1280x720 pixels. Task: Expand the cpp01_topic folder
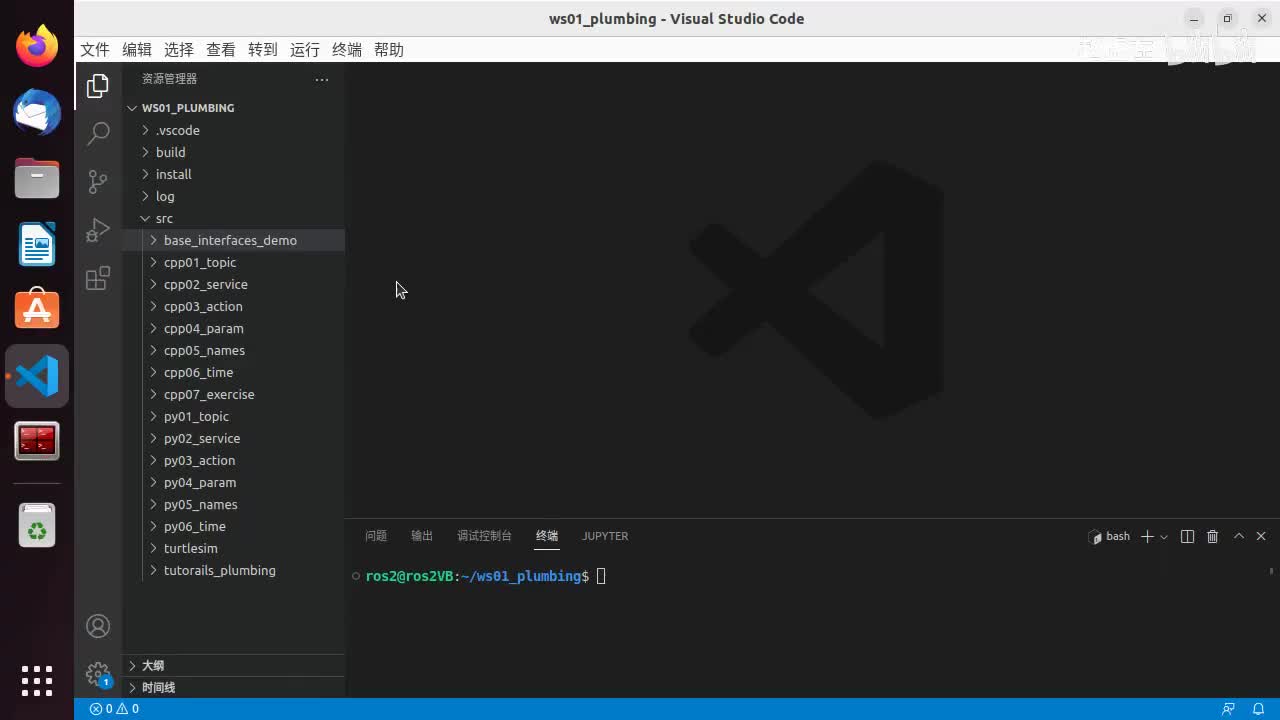pos(234,262)
